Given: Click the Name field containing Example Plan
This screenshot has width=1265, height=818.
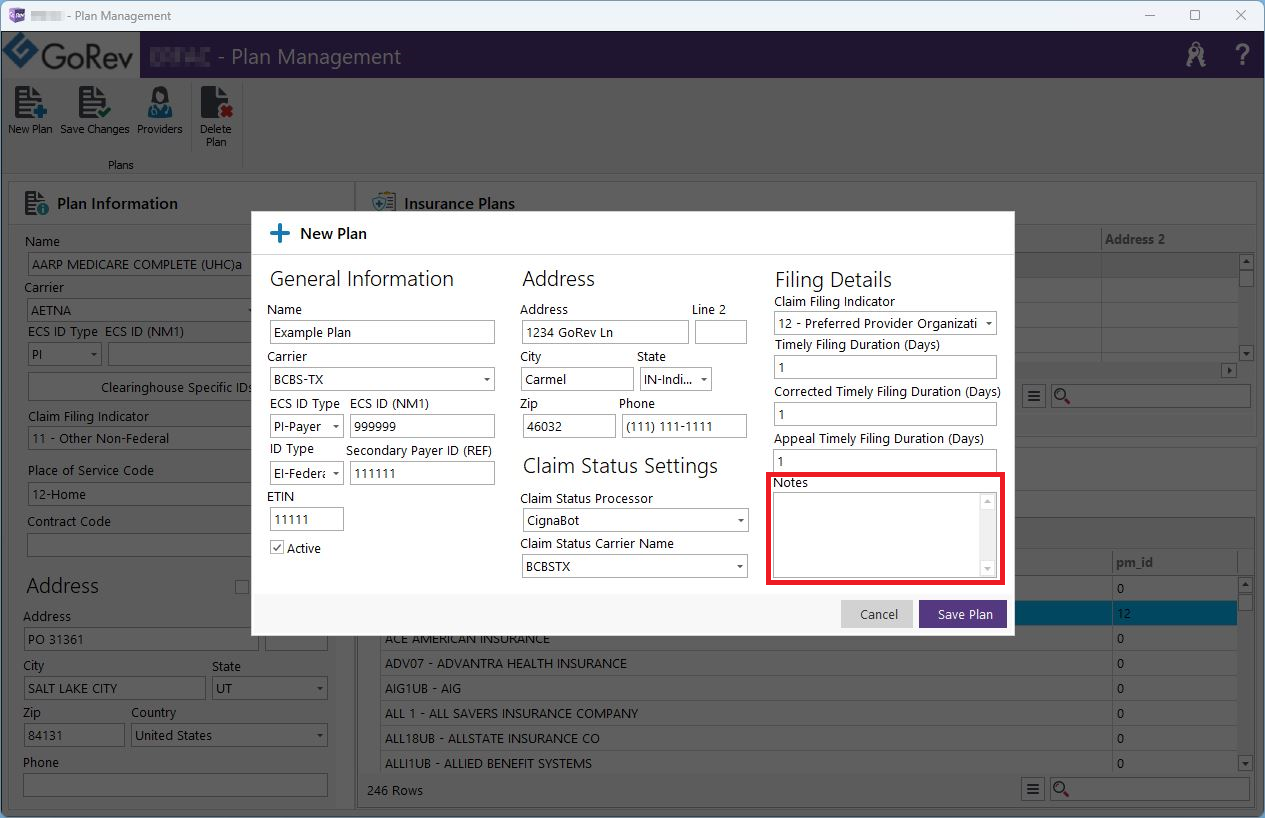Looking at the screenshot, I should [382, 332].
